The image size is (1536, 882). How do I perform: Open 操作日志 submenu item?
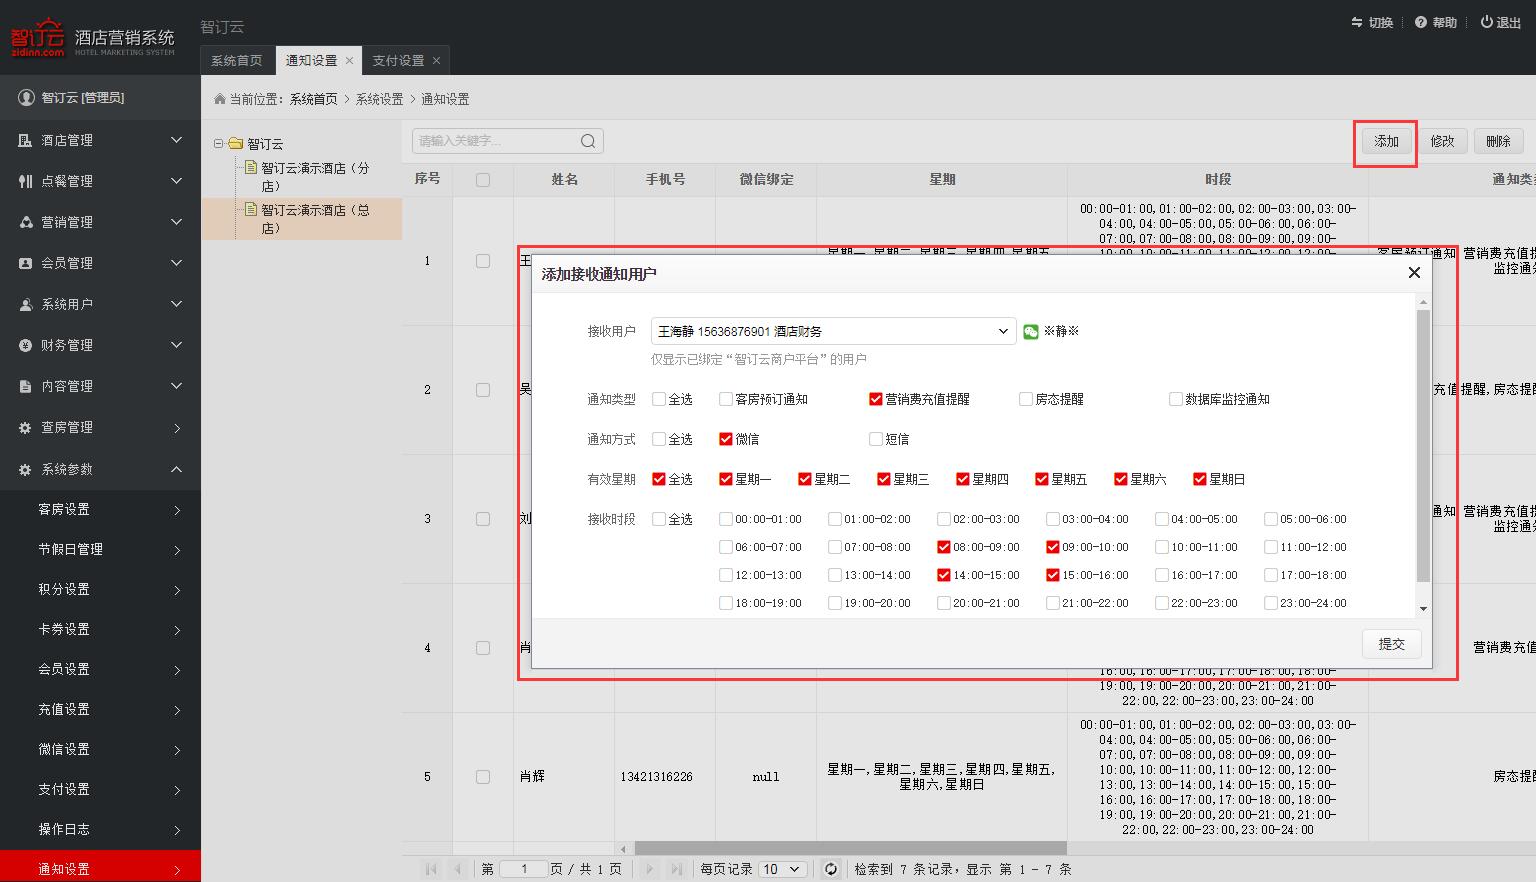100,829
